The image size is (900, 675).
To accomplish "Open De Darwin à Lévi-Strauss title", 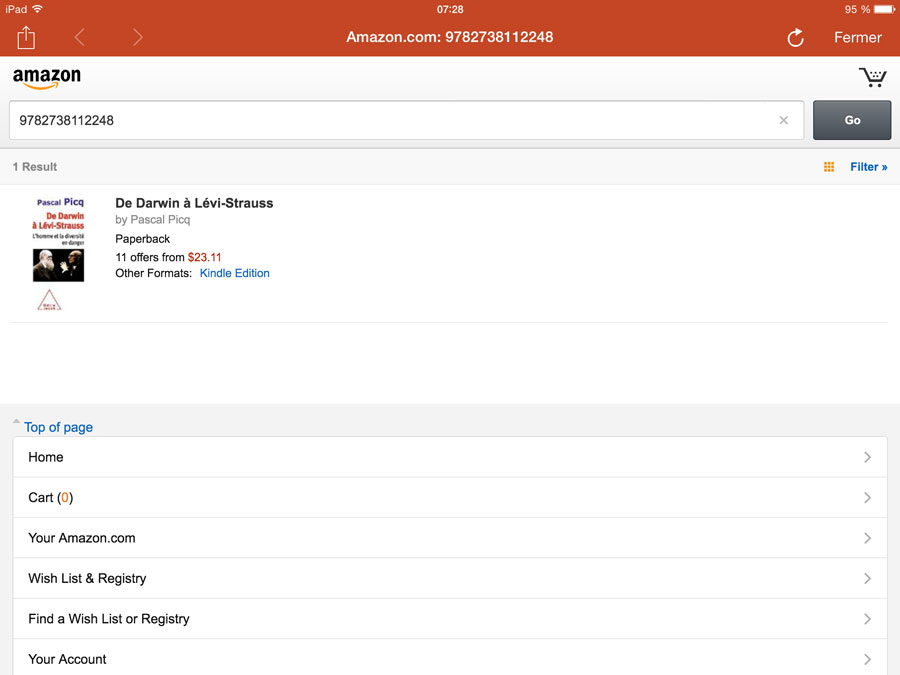I will [194, 203].
